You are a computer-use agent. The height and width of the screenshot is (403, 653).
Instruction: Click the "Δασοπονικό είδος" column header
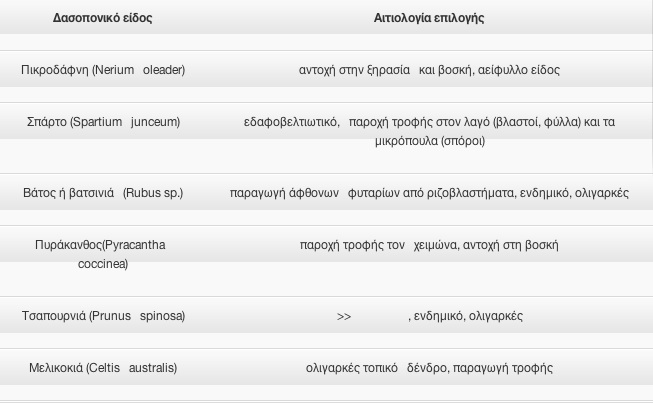102,18
